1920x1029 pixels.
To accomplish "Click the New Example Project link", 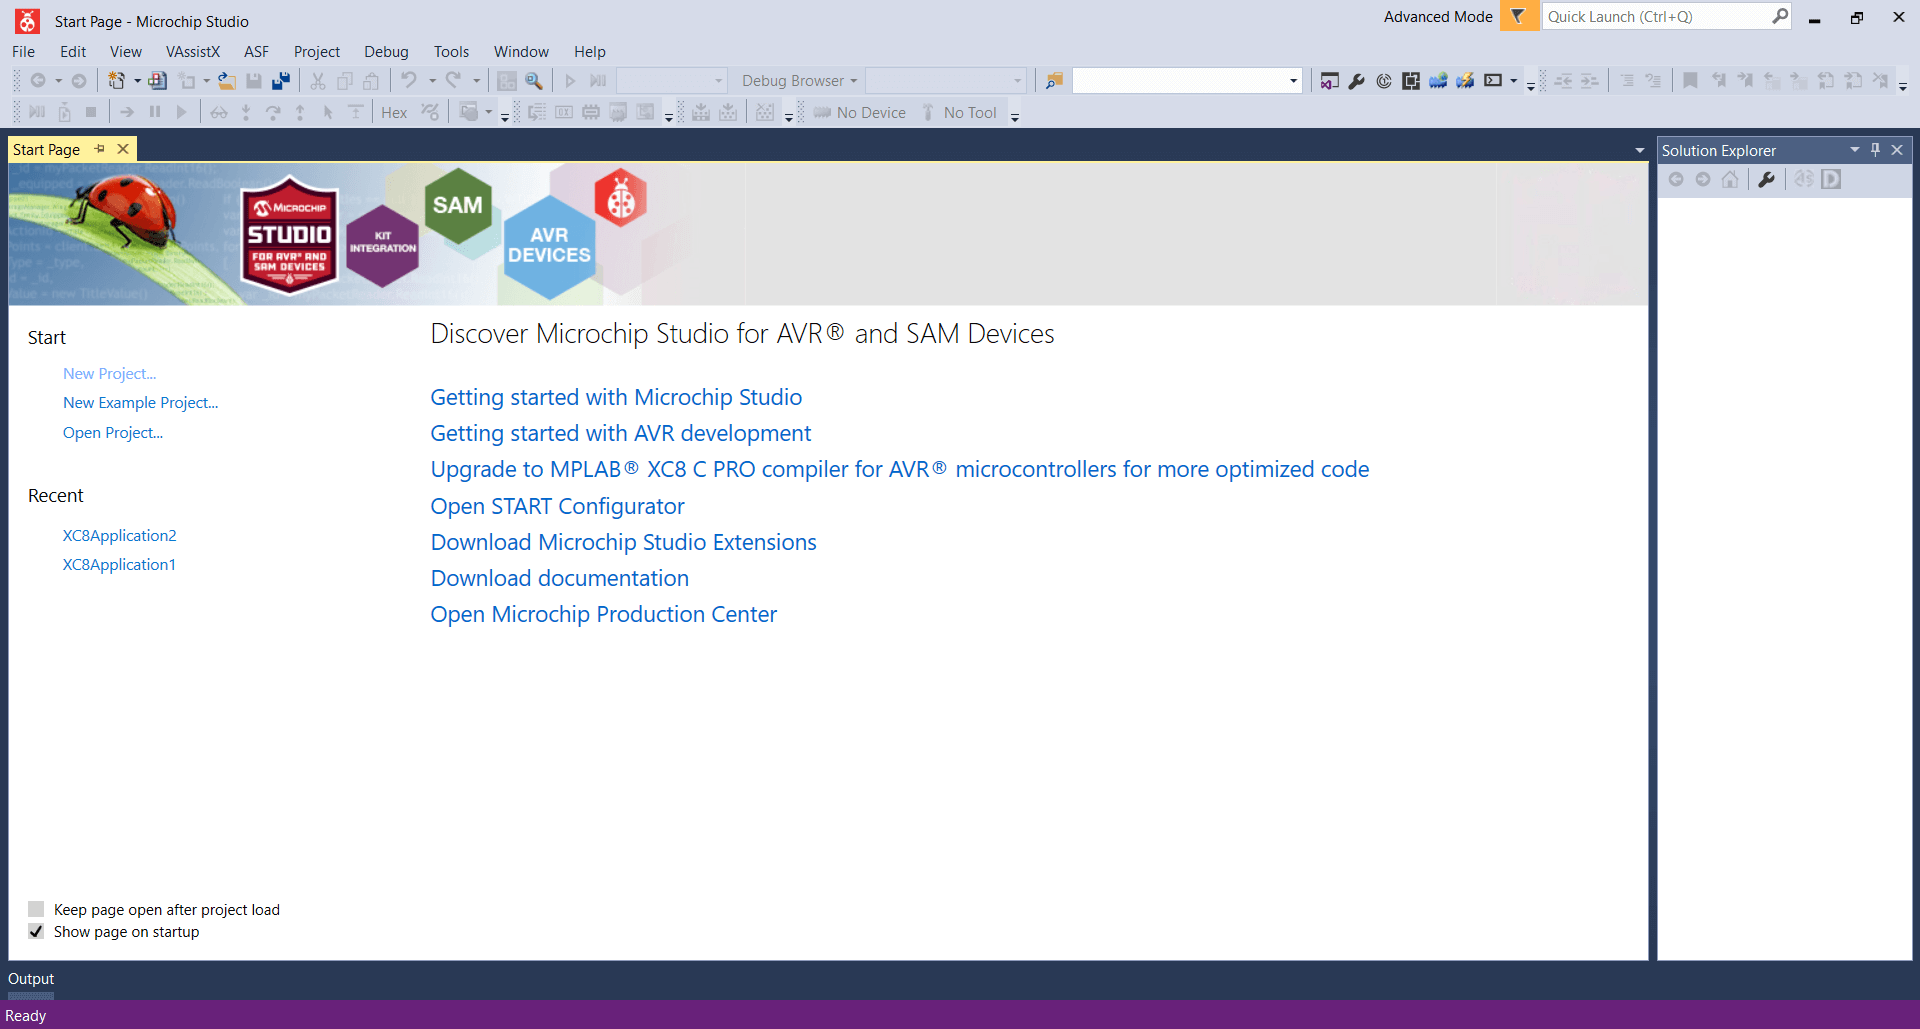I will point(140,403).
